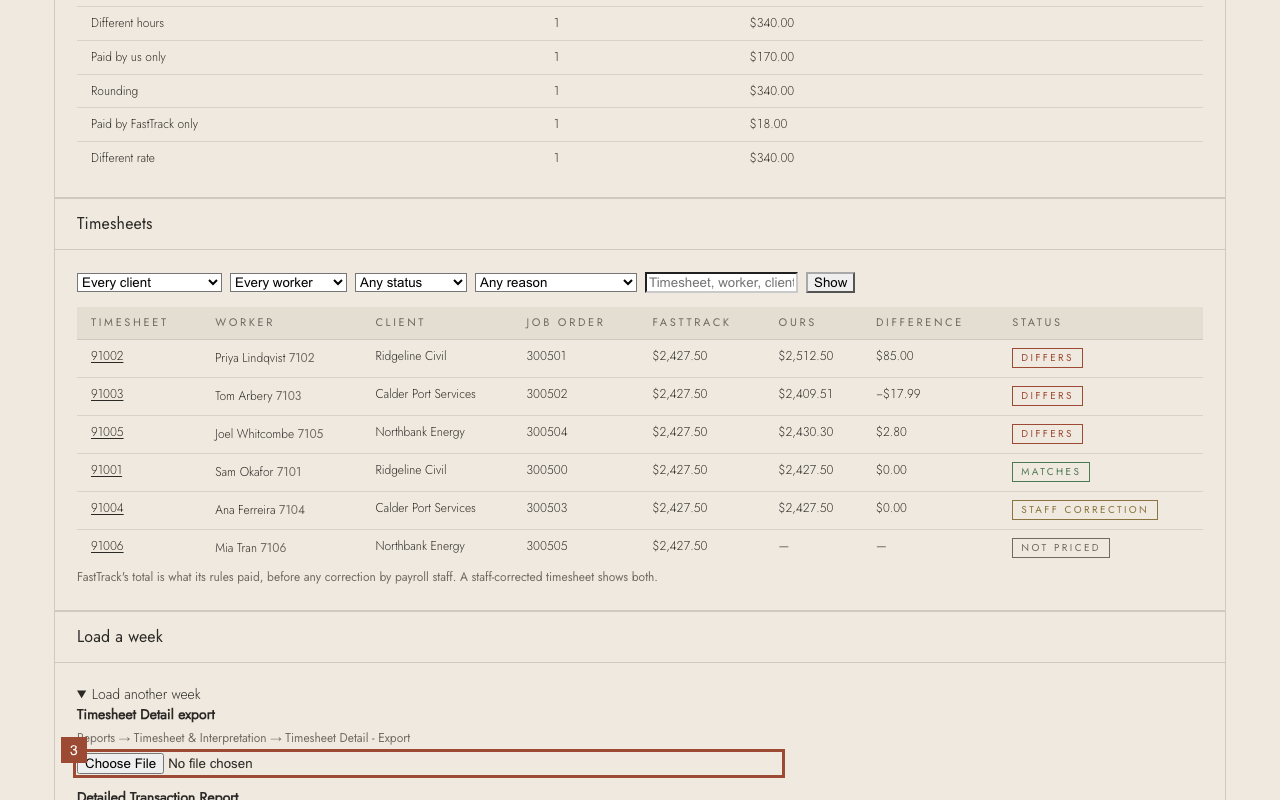Select the Different rate reason row

640,158
